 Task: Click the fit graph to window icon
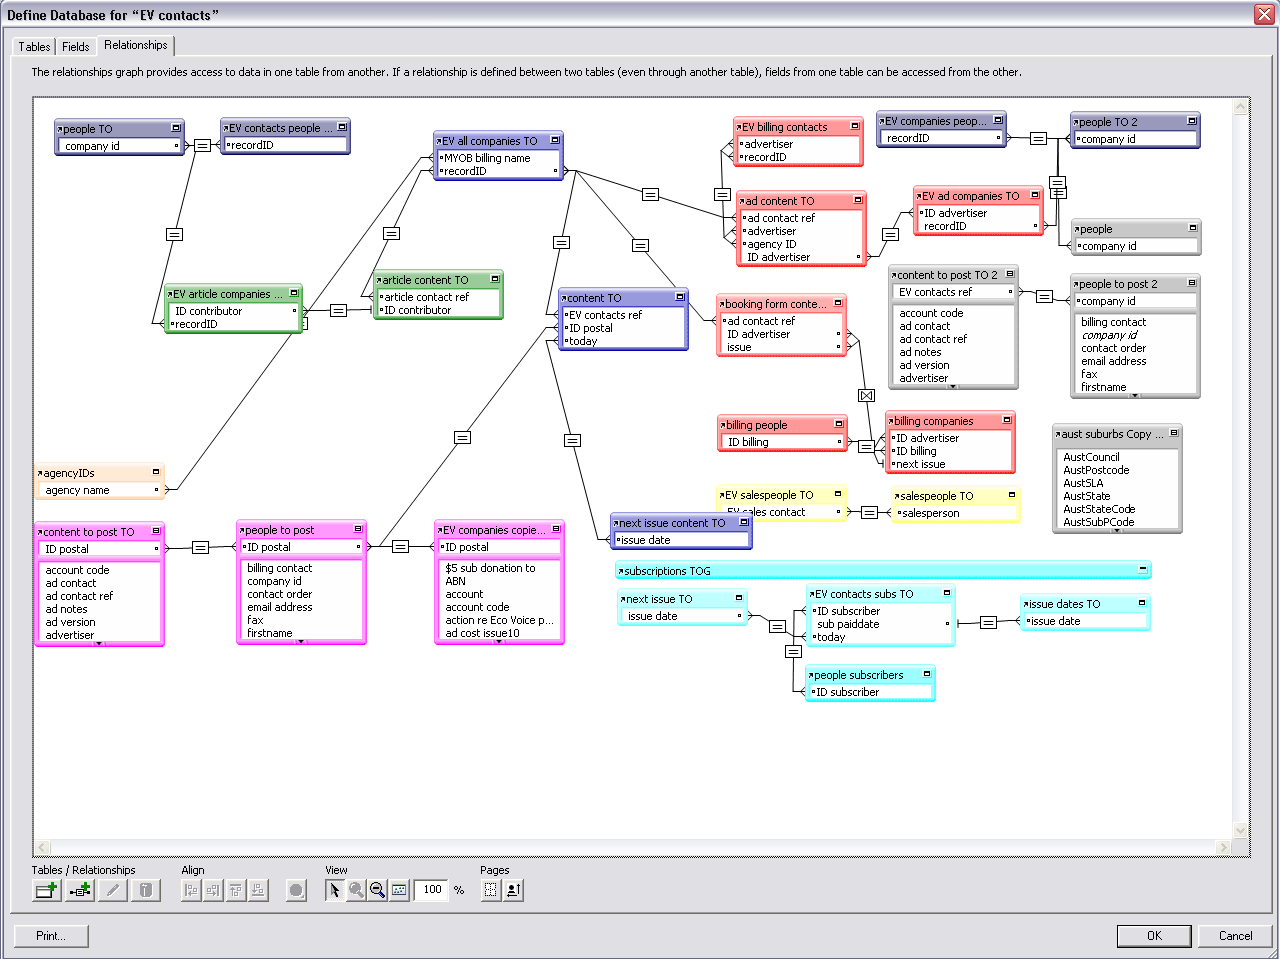click(x=399, y=890)
